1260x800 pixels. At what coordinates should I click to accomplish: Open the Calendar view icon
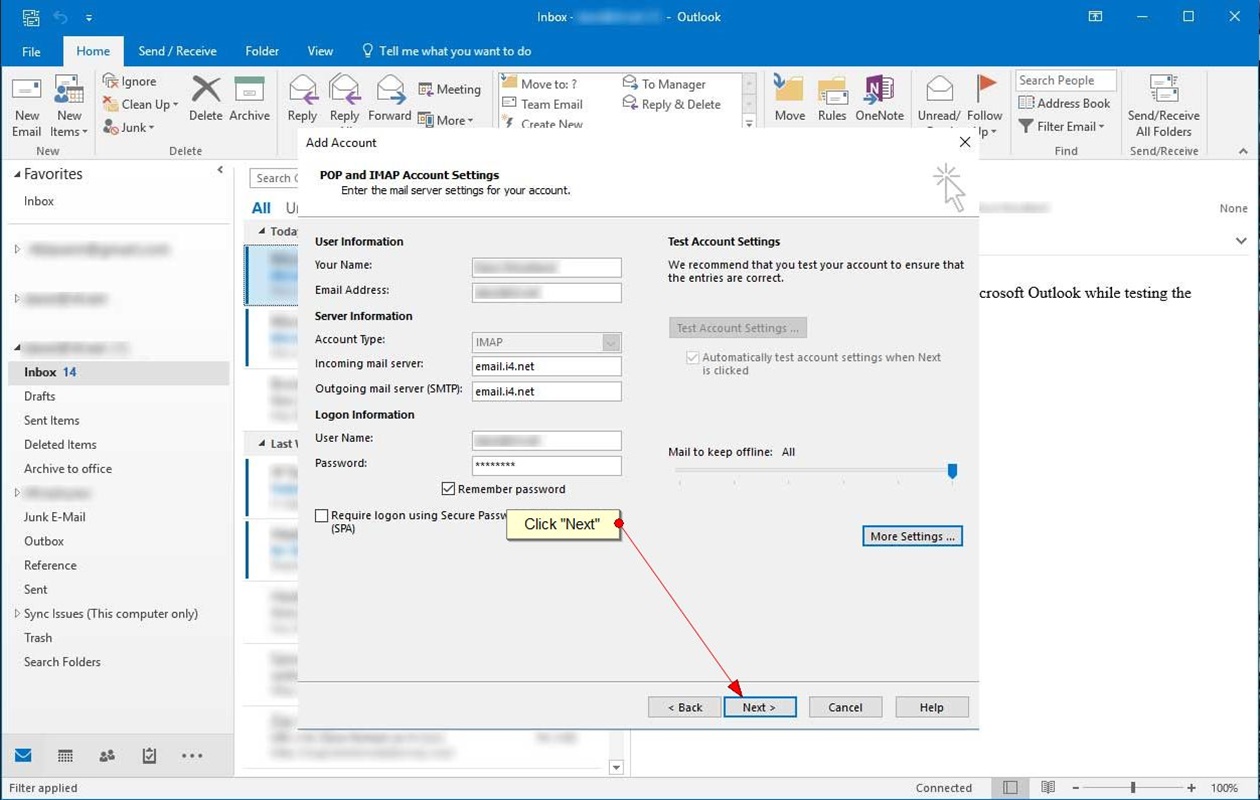pos(65,756)
